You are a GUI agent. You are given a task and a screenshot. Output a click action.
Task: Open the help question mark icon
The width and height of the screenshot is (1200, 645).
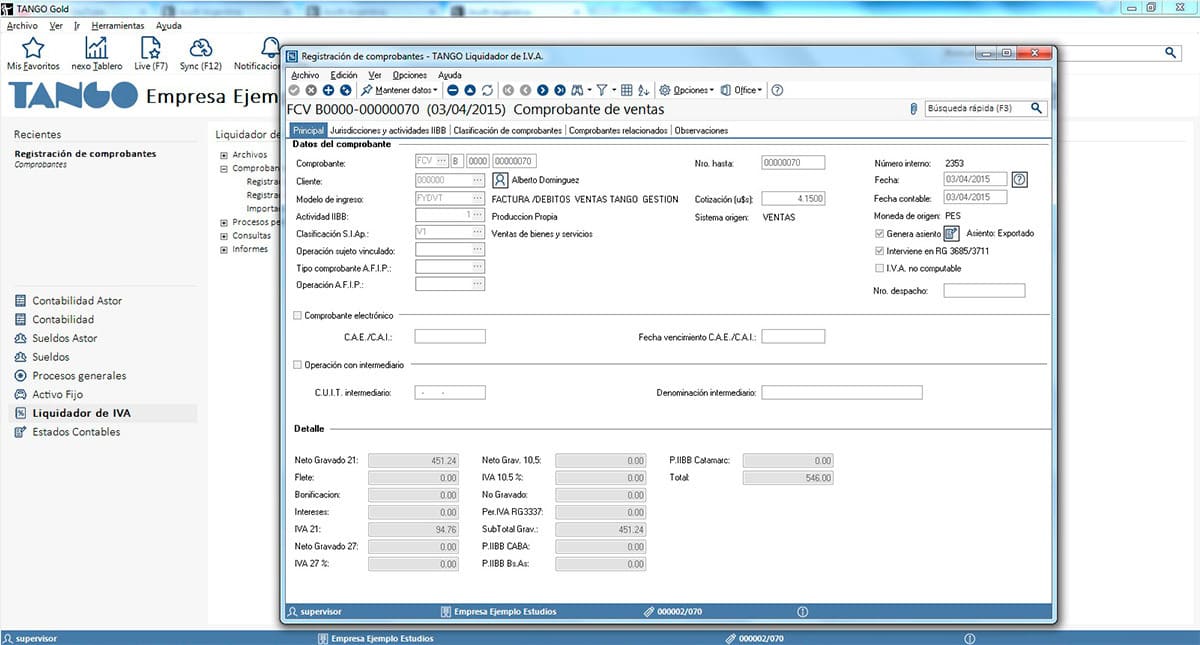pyautogui.click(x=777, y=90)
